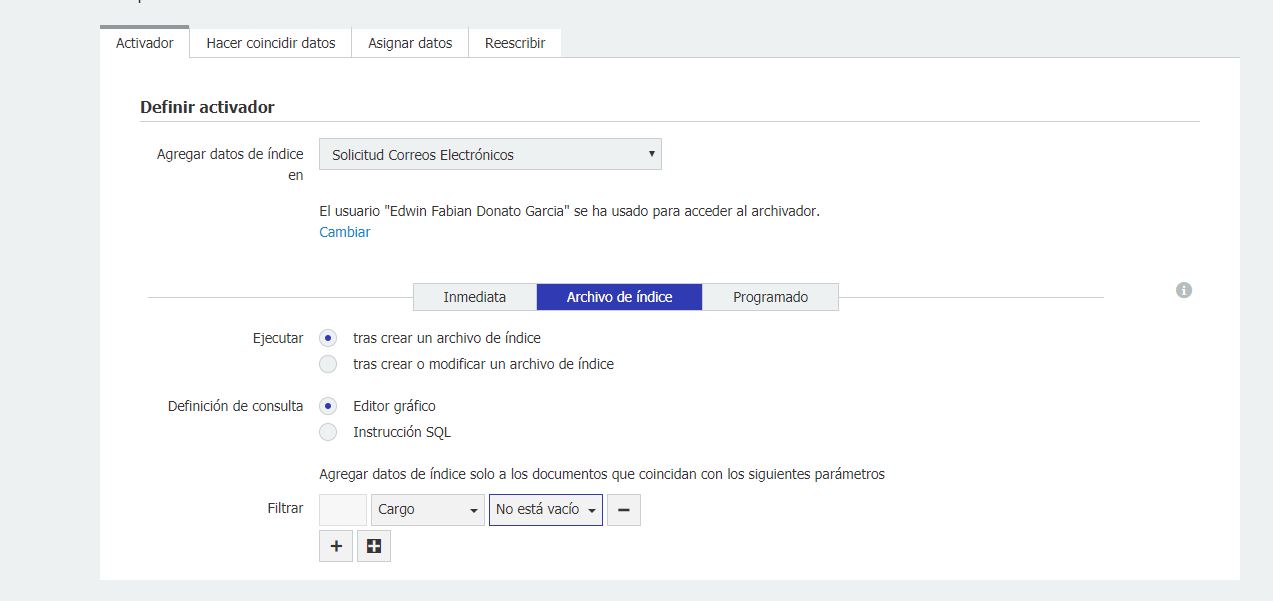This screenshot has height=601, width=1273.
Task: Click the 'Cambiar' link
Action: pos(345,232)
